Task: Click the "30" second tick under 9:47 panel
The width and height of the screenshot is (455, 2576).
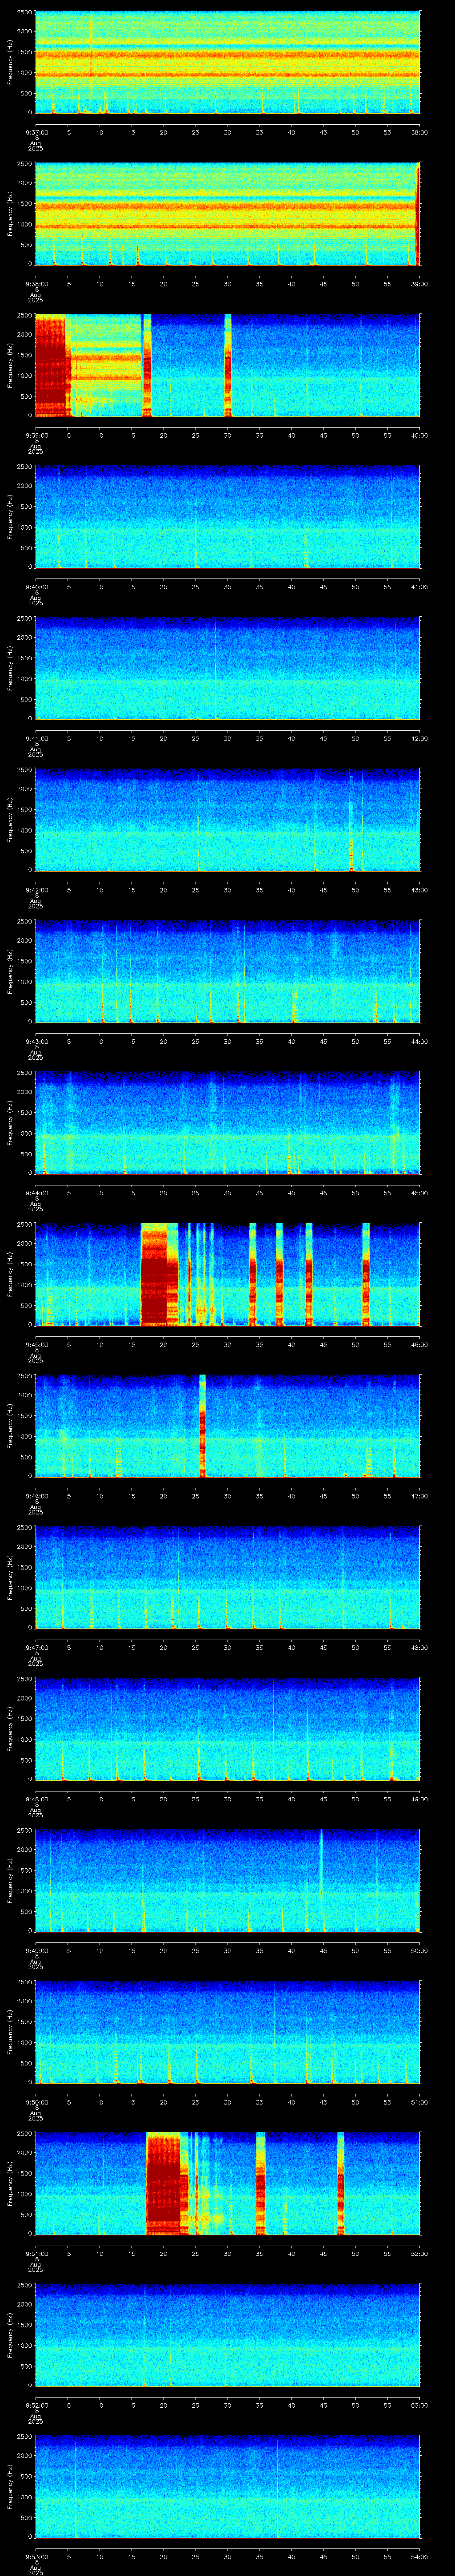Action: (227, 1647)
